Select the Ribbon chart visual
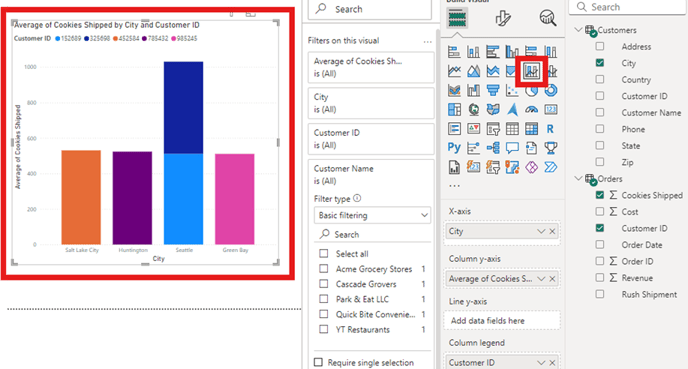 click(454, 90)
